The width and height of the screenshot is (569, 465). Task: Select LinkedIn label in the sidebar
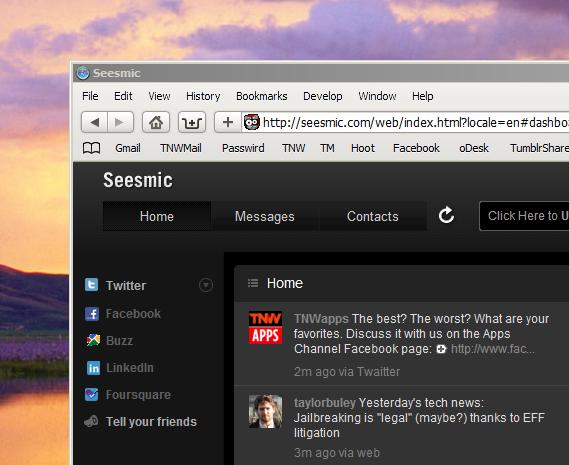click(130, 368)
